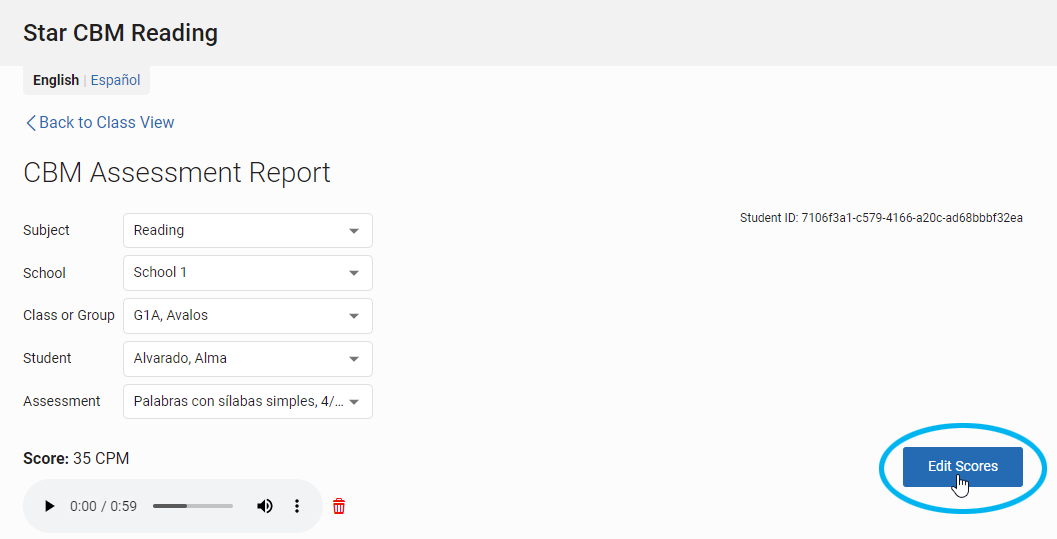The width and height of the screenshot is (1057, 539).
Task: Open the audio player more-options menu
Action: click(x=297, y=506)
